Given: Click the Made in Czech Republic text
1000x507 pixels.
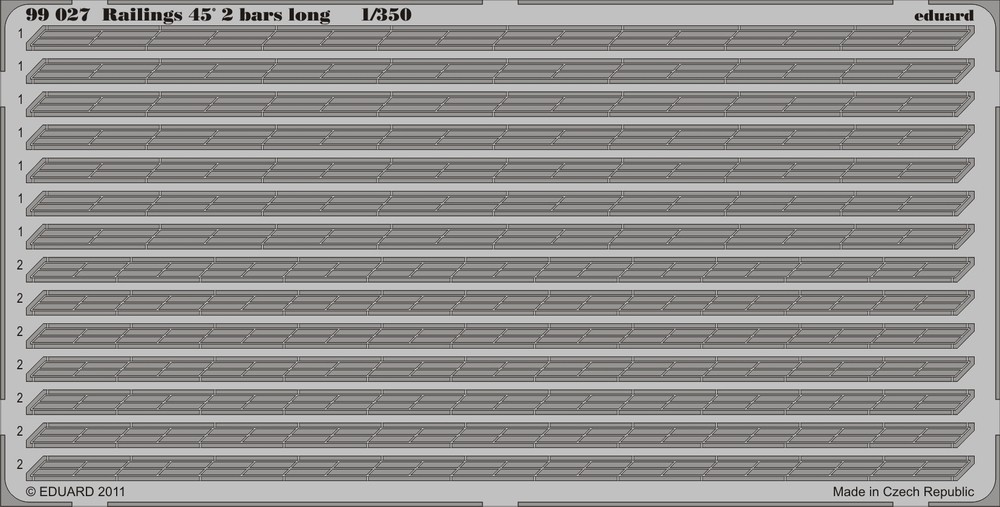Looking at the screenshot, I should [x=903, y=492].
